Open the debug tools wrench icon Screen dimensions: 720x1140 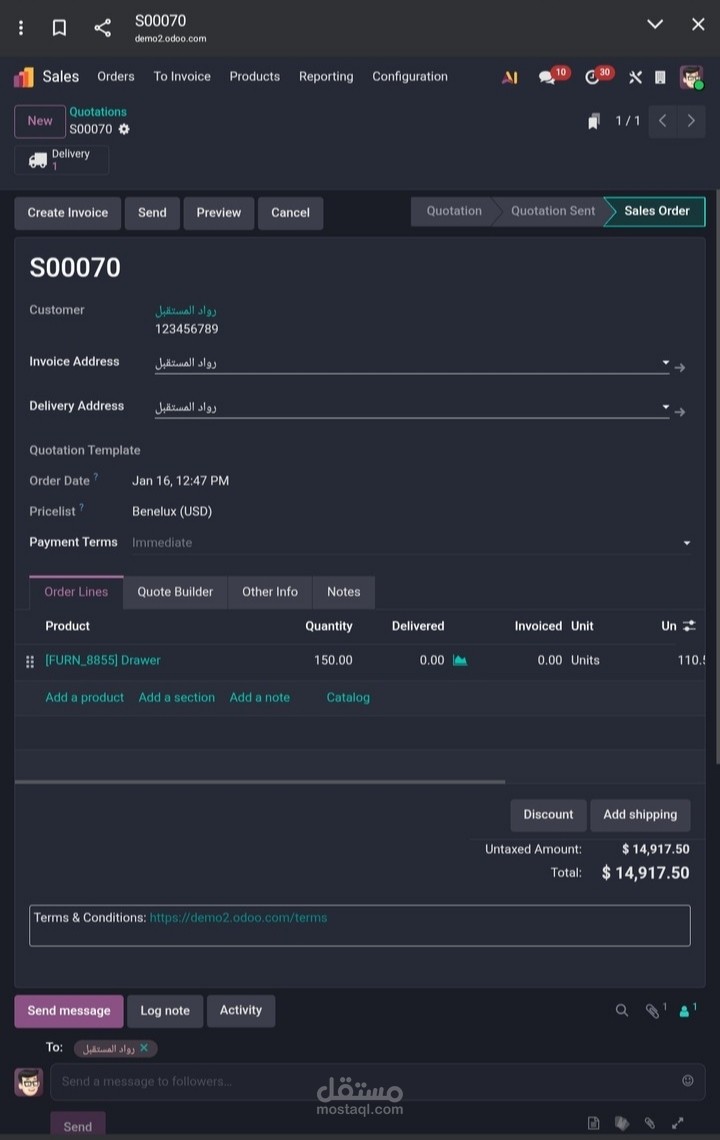coord(635,77)
